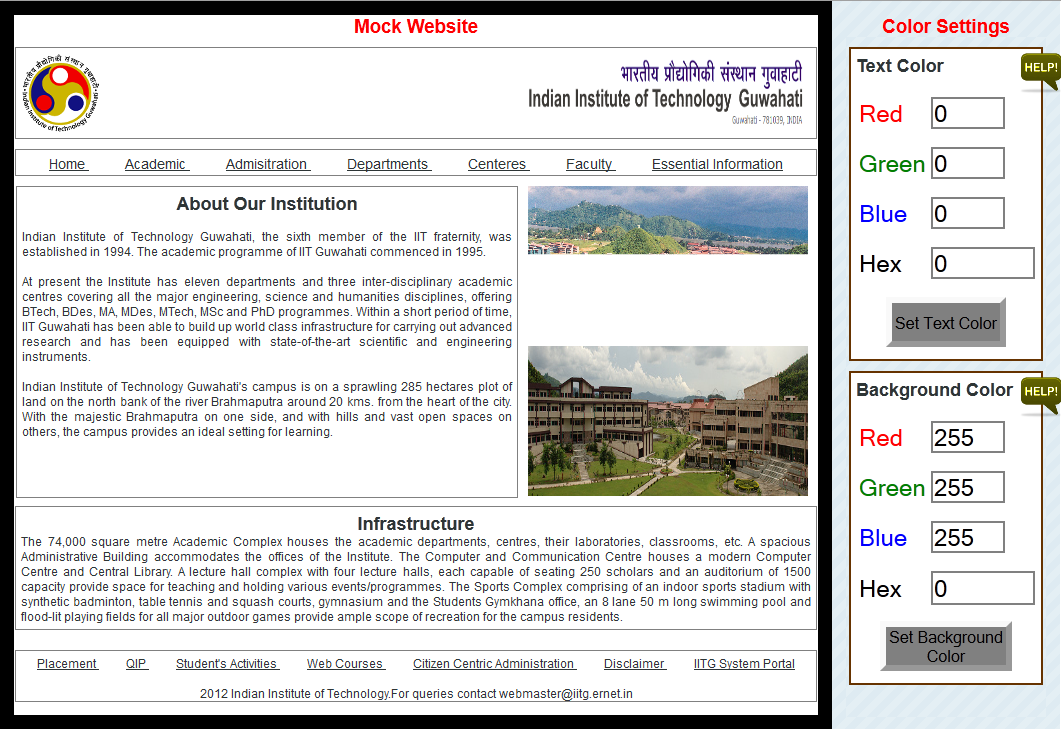Open the Academic menu link
This screenshot has width=1061, height=730.
point(156,164)
